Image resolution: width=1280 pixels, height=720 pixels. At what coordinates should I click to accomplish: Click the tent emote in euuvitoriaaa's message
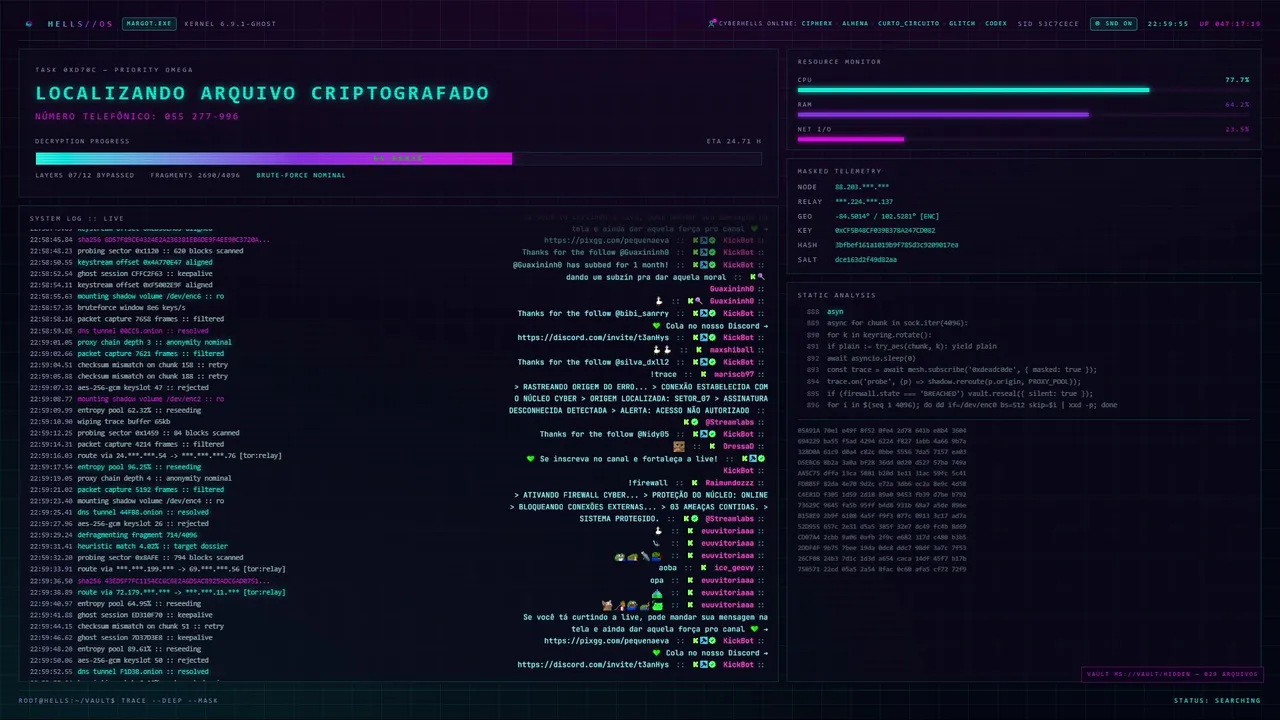(x=657, y=593)
